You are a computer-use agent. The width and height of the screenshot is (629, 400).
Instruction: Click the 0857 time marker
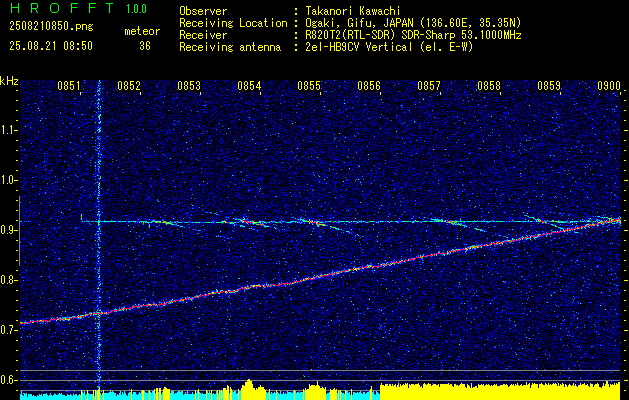(429, 86)
